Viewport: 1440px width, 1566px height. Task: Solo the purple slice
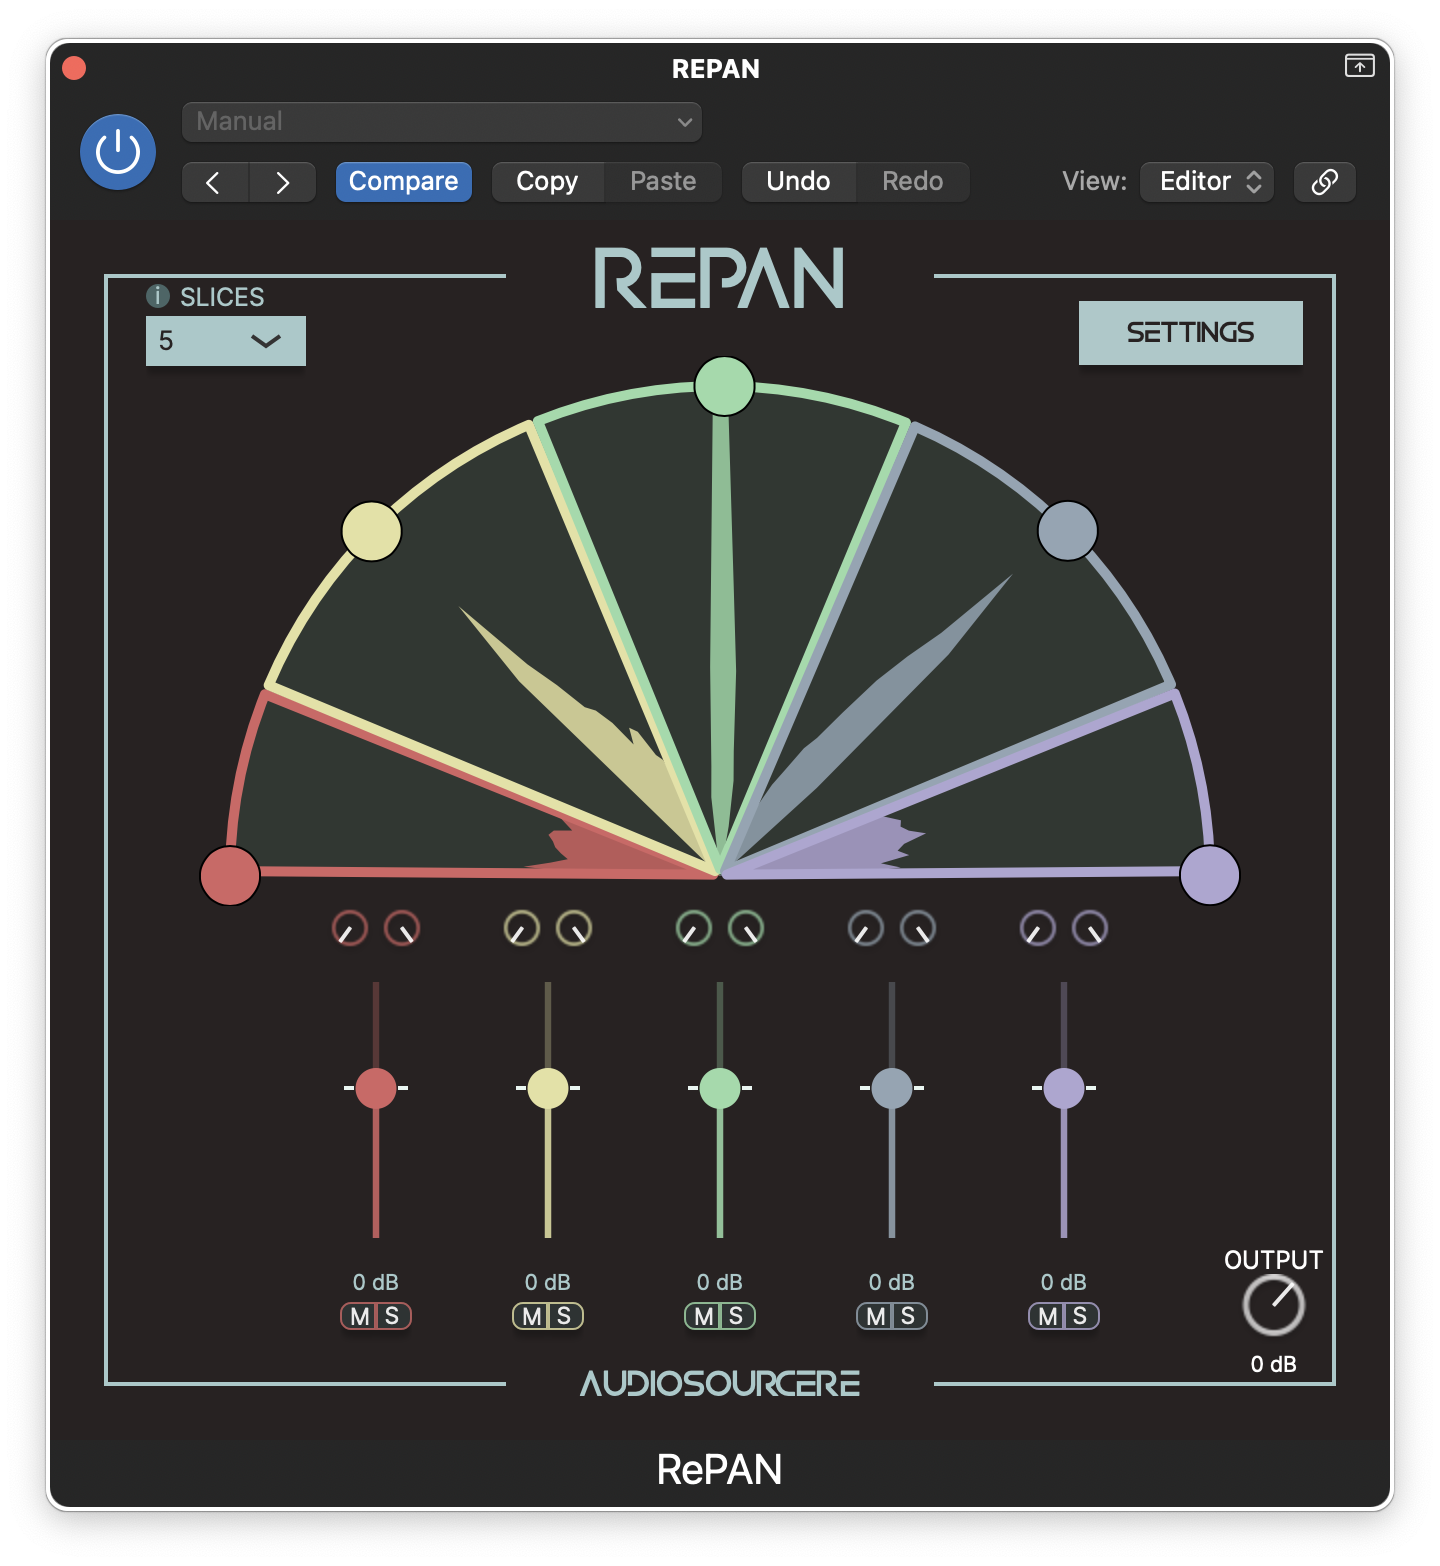point(1081,1317)
